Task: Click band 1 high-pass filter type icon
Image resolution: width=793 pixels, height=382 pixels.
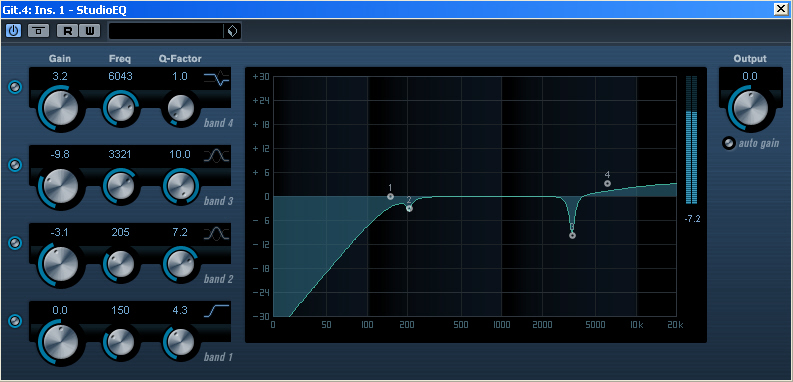Action: click(x=216, y=311)
